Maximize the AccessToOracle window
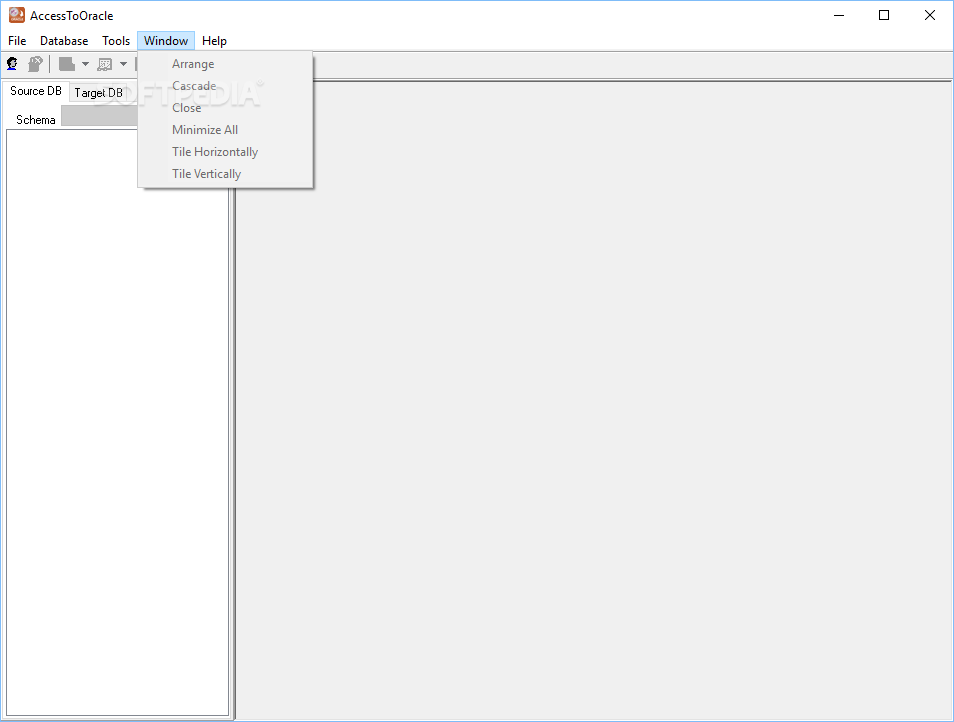Screen dimensions: 954x722 (884, 15)
